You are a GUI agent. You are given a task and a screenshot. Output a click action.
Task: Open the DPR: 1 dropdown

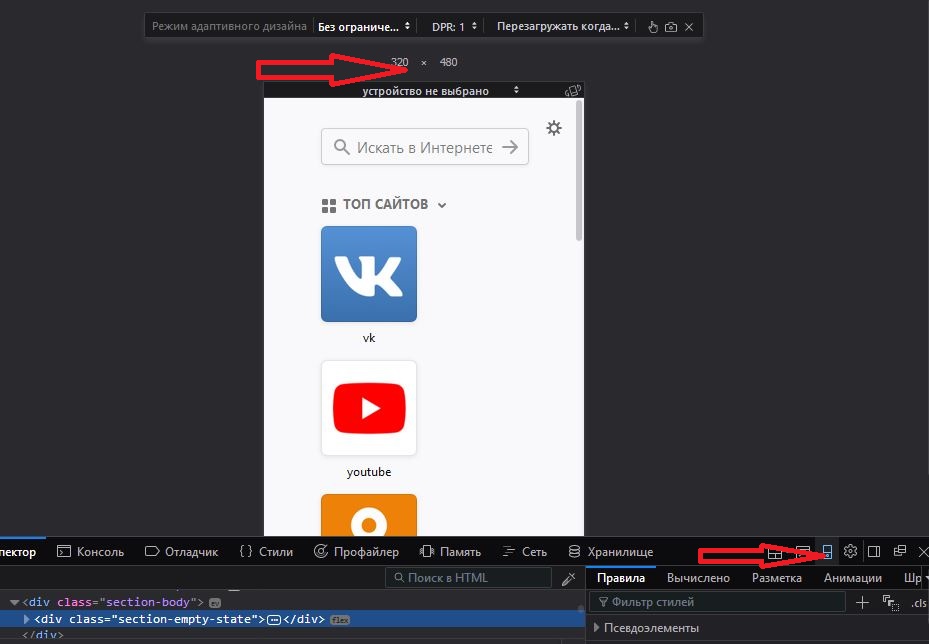pos(454,27)
